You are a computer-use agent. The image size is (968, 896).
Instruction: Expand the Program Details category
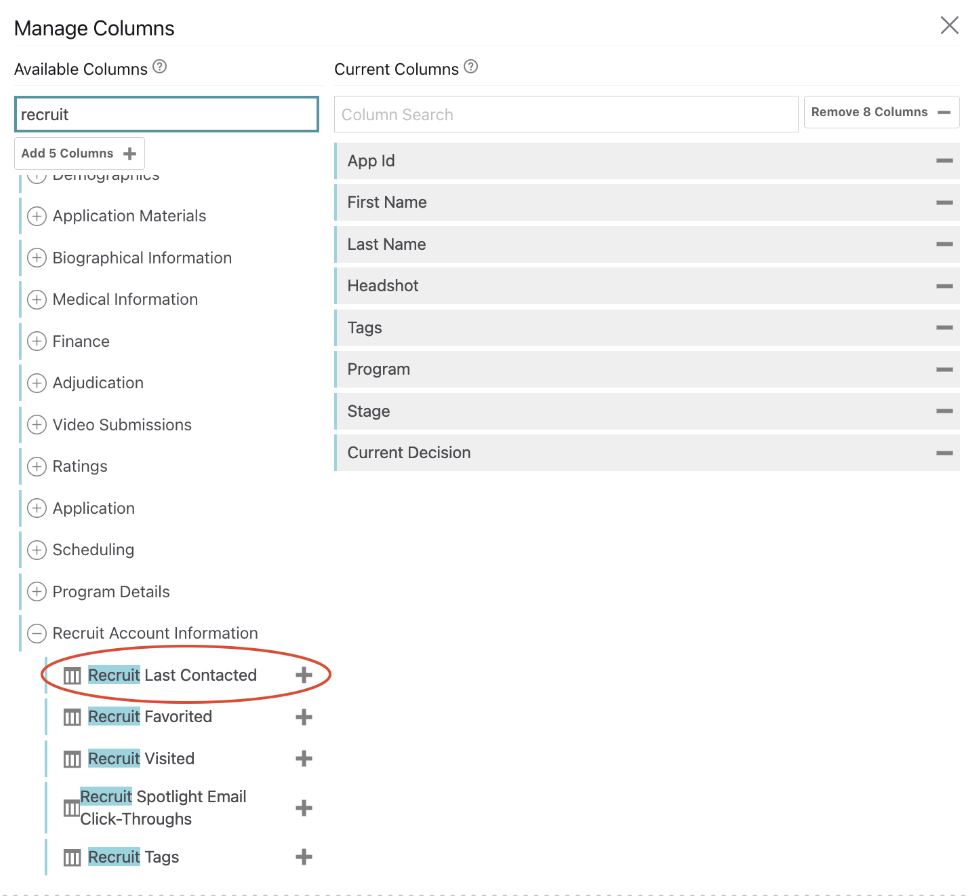(37, 591)
